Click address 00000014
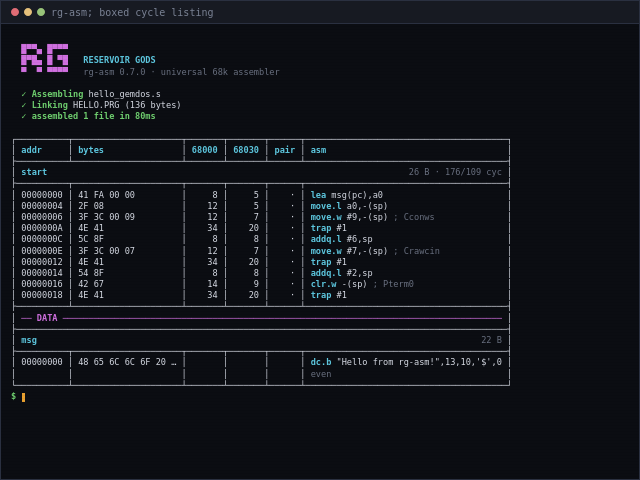The image size is (640, 480). 42,273
